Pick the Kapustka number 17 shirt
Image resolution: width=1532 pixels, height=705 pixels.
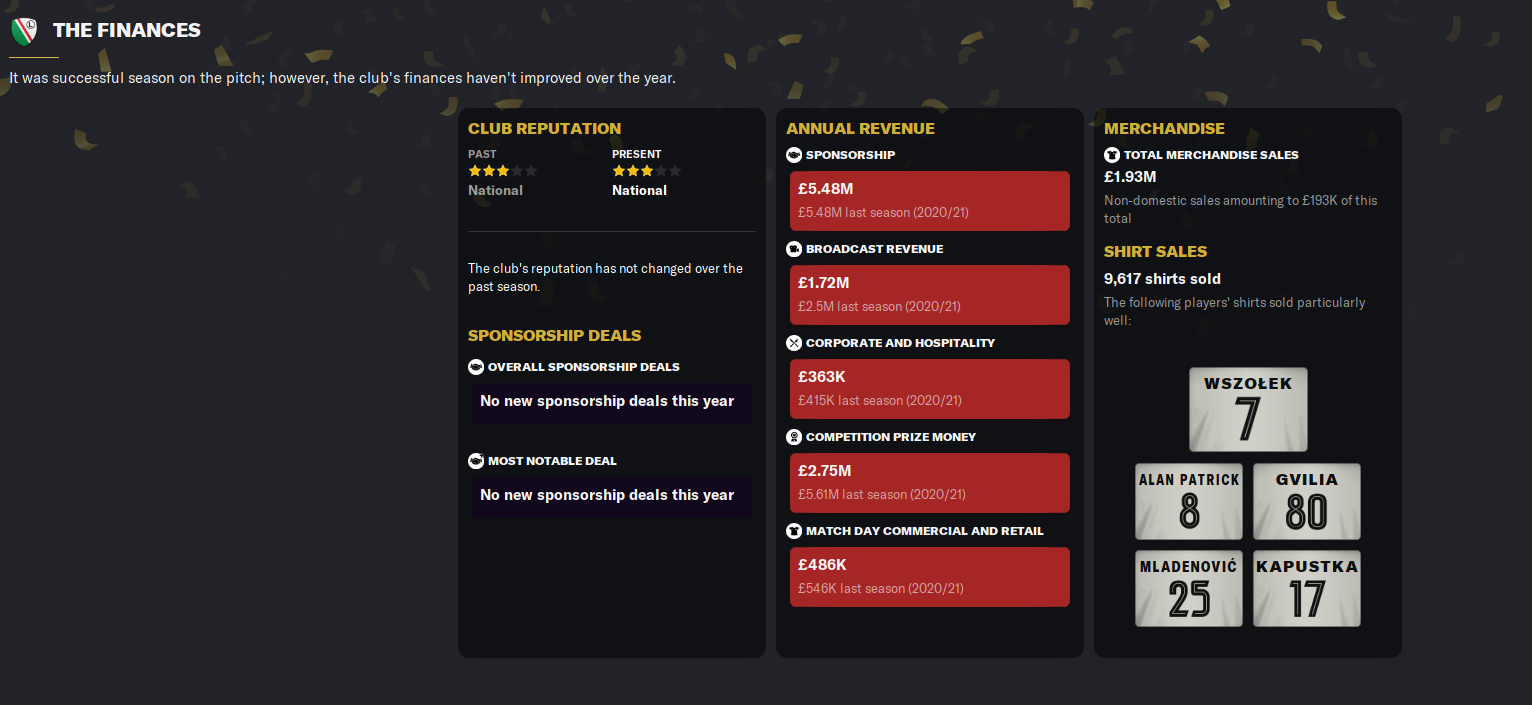tap(1306, 588)
